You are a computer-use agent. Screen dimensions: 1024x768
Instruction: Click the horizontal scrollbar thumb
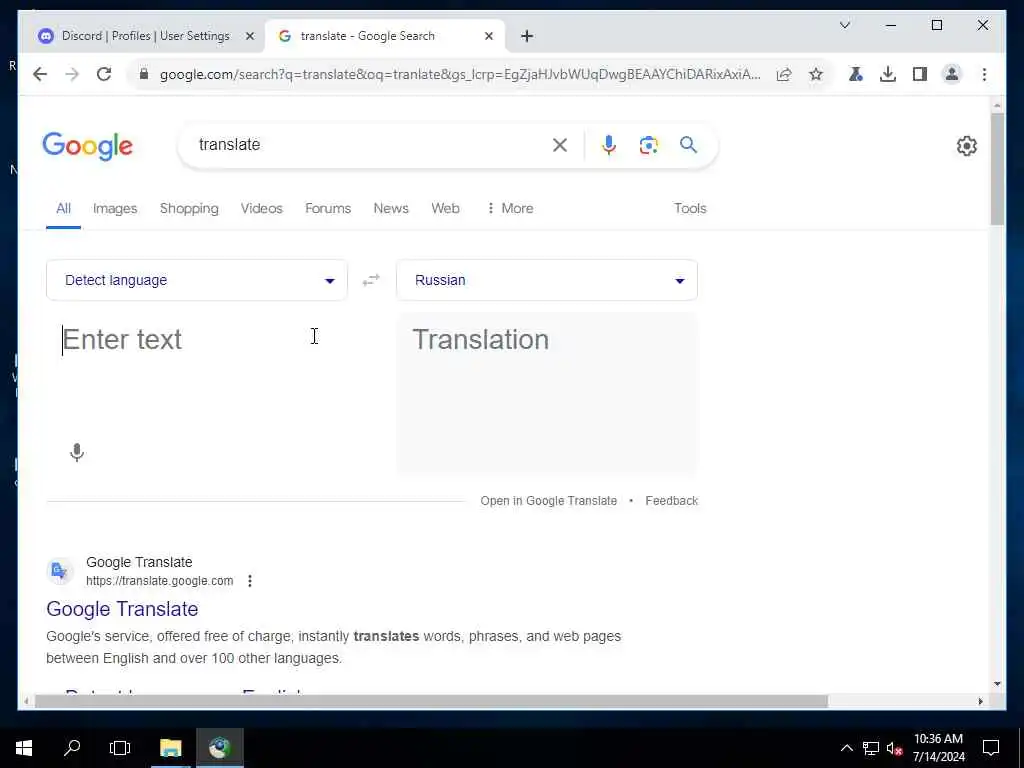click(431, 701)
